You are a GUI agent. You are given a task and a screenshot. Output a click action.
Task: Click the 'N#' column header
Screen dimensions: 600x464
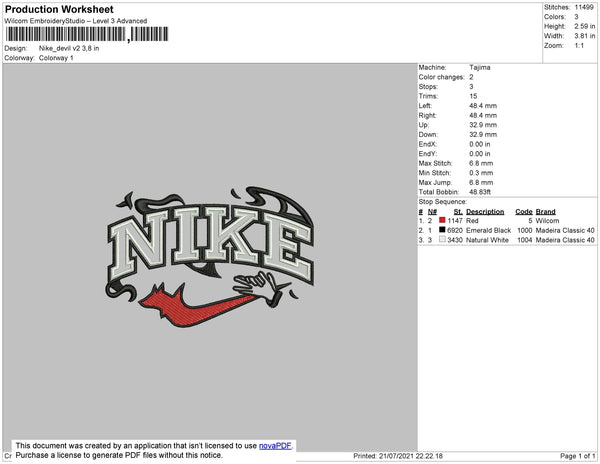432,212
